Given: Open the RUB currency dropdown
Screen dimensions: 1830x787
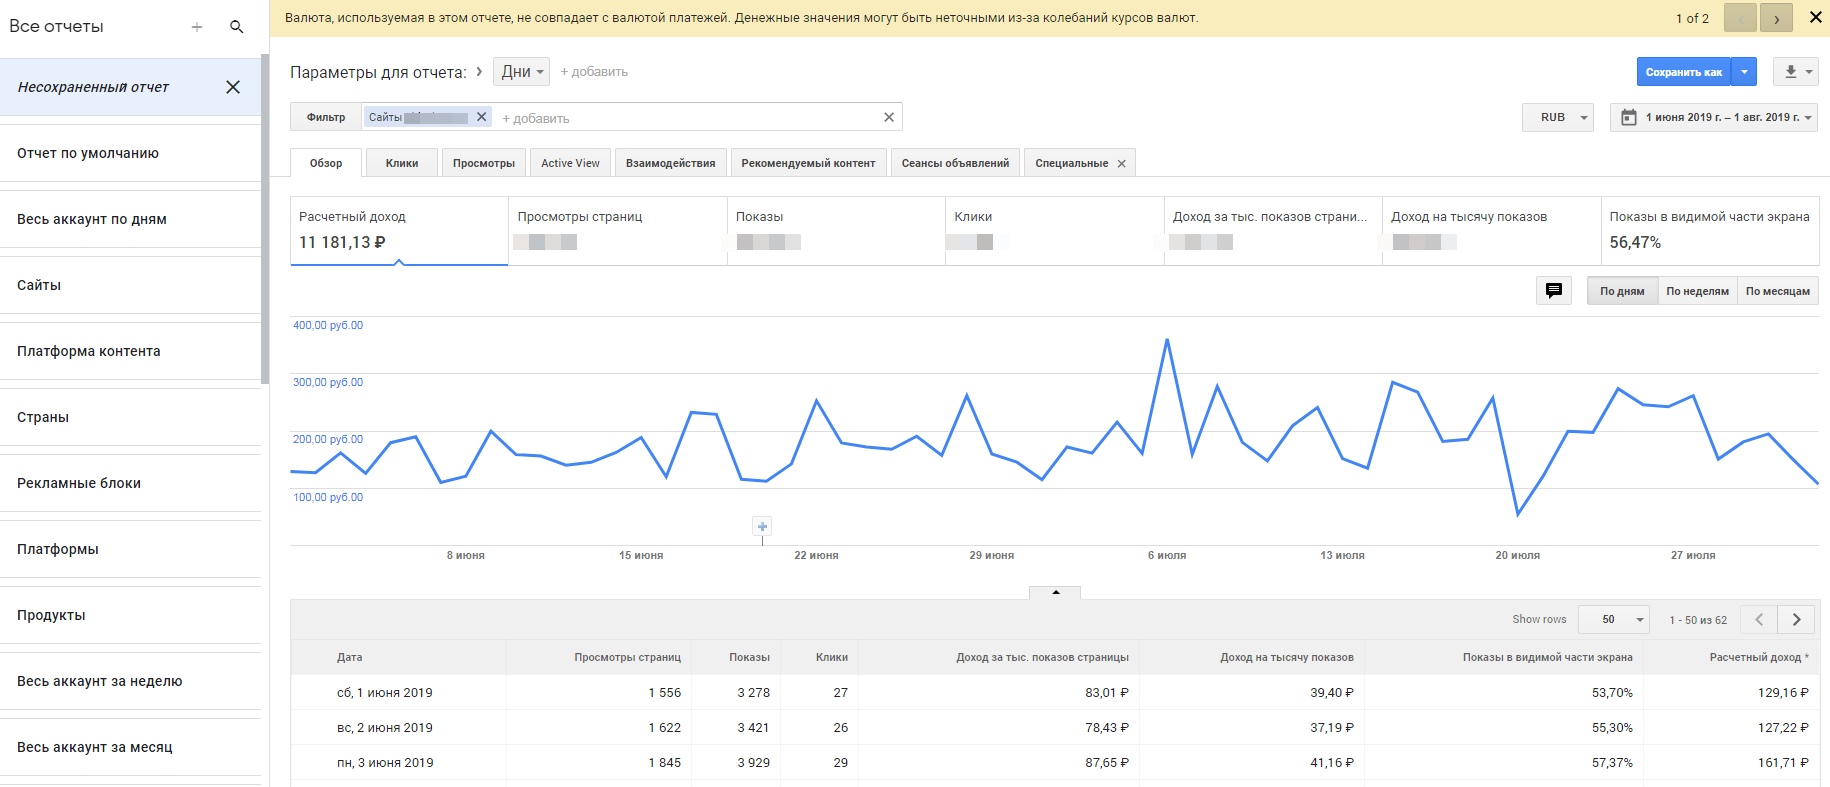Looking at the screenshot, I should point(1557,117).
